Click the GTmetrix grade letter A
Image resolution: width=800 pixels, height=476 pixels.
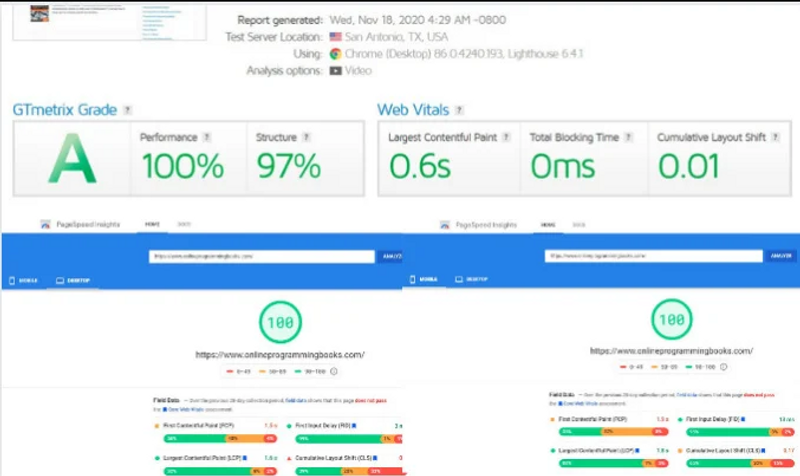coord(72,158)
